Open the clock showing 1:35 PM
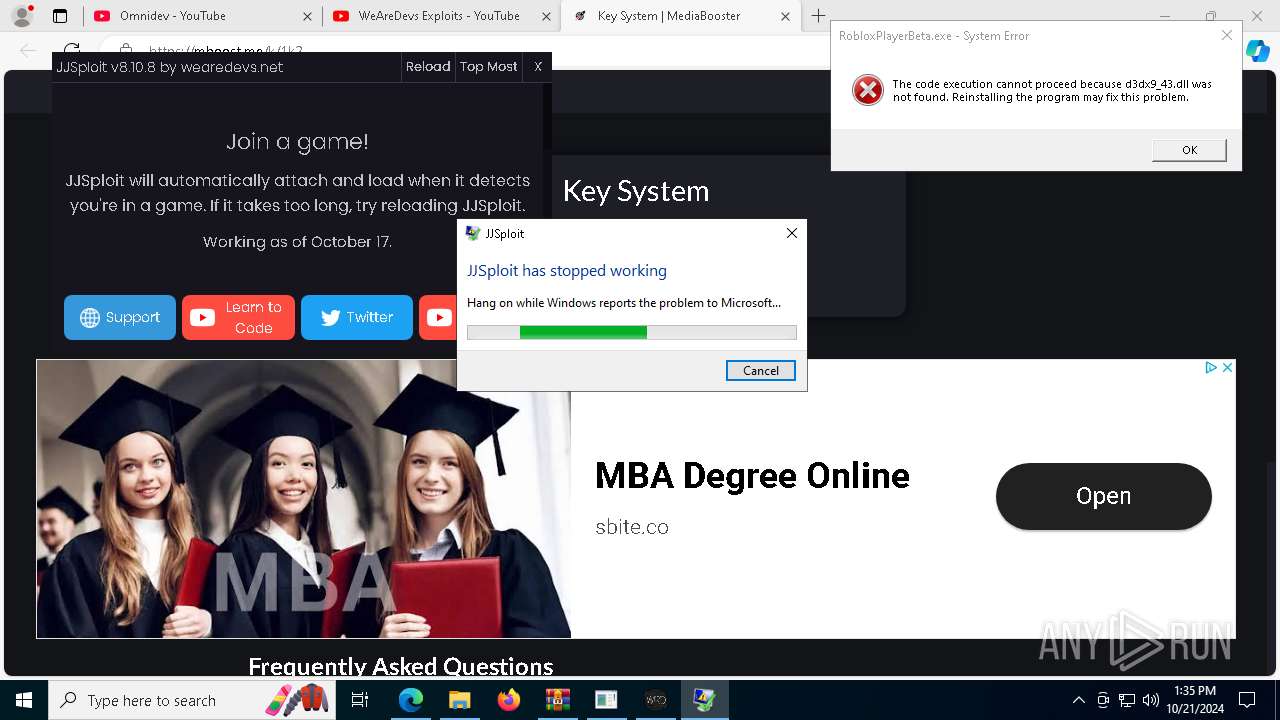This screenshot has height=720, width=1280. pos(1194,700)
